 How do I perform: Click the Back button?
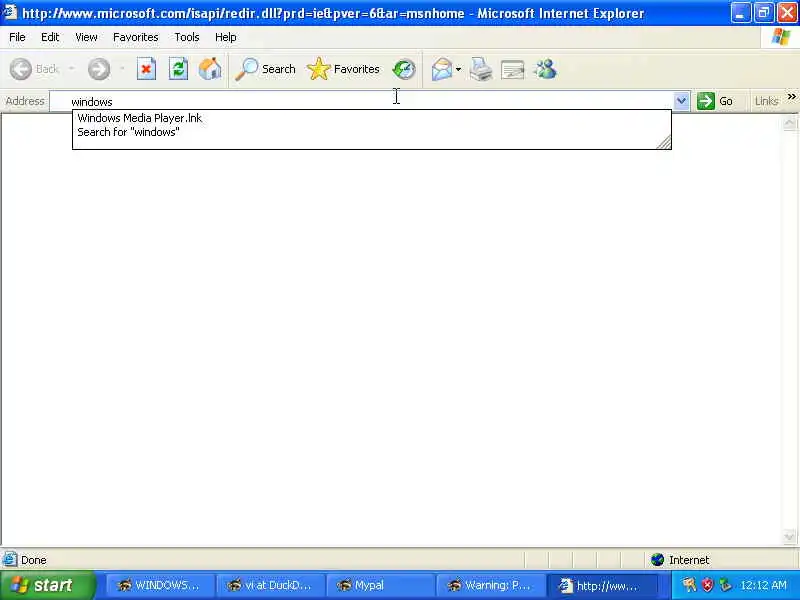click(35, 69)
